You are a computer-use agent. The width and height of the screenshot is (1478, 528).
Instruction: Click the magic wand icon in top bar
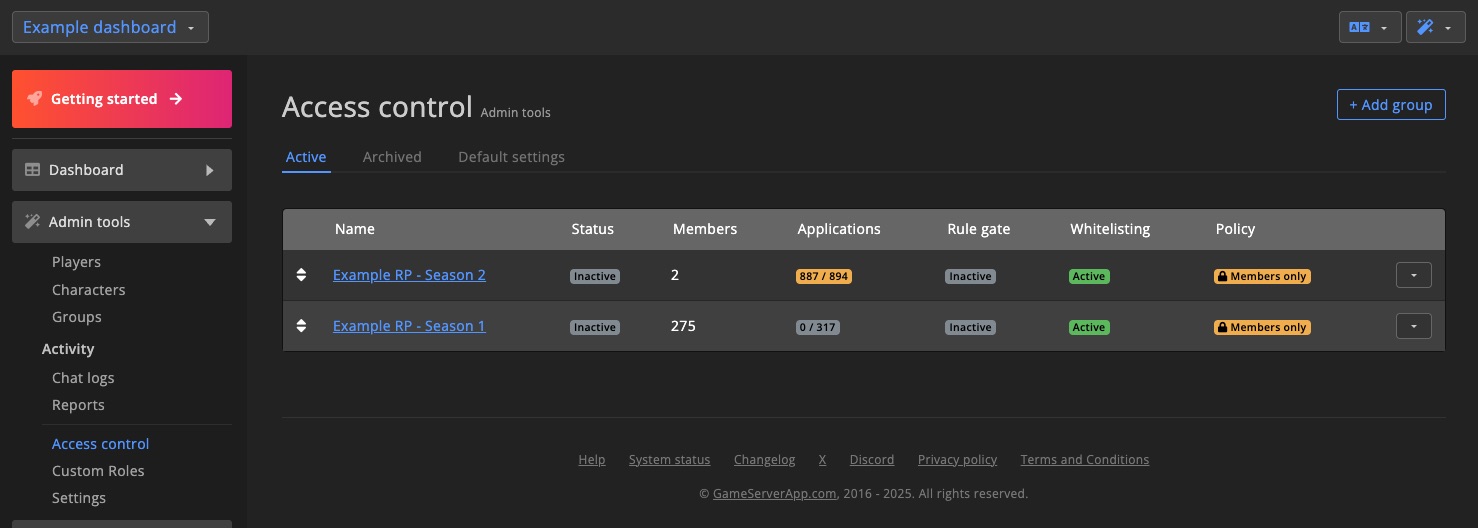click(x=1426, y=28)
